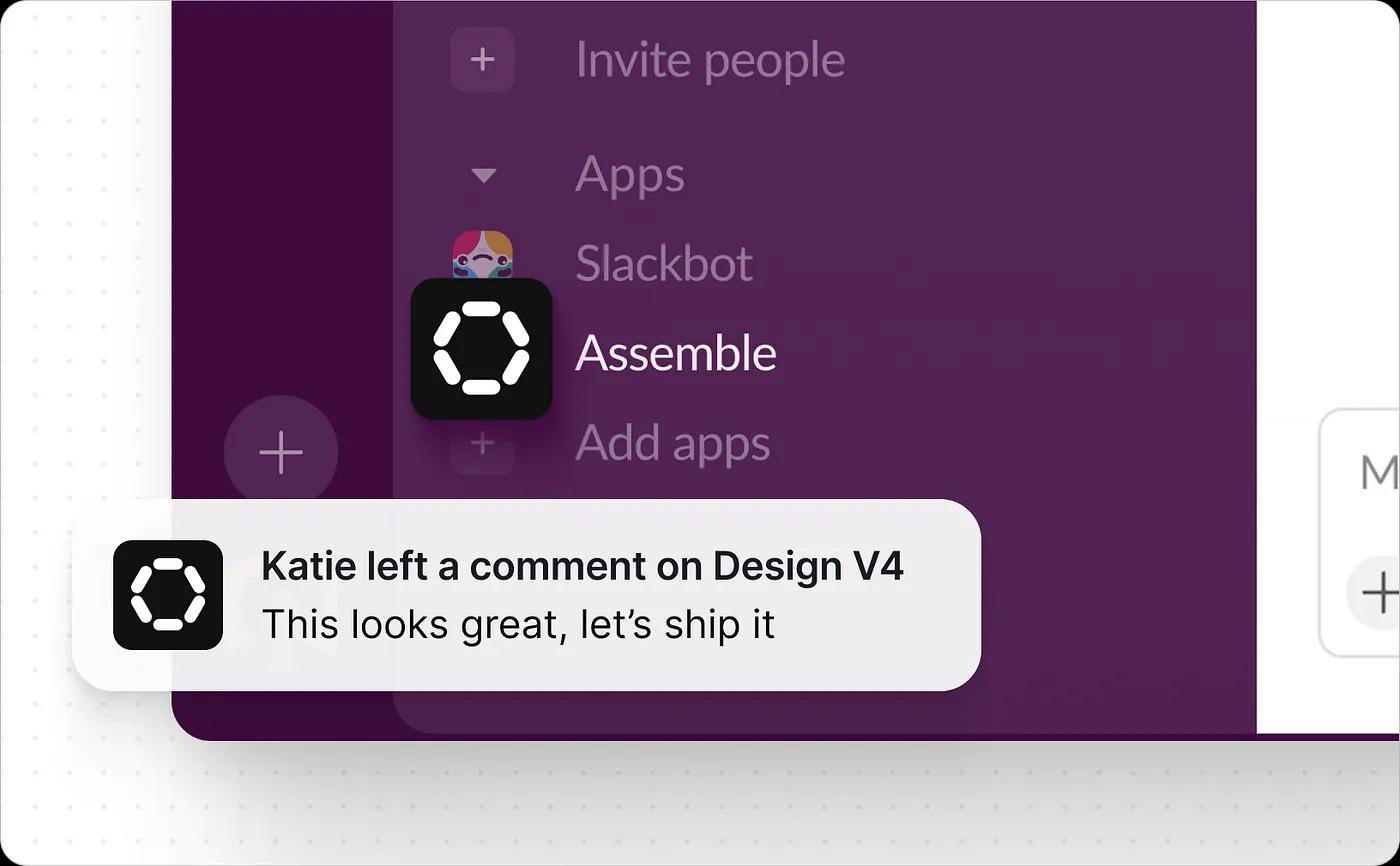The height and width of the screenshot is (866, 1400).
Task: Click the plus icon beside Invite people
Action: point(482,60)
